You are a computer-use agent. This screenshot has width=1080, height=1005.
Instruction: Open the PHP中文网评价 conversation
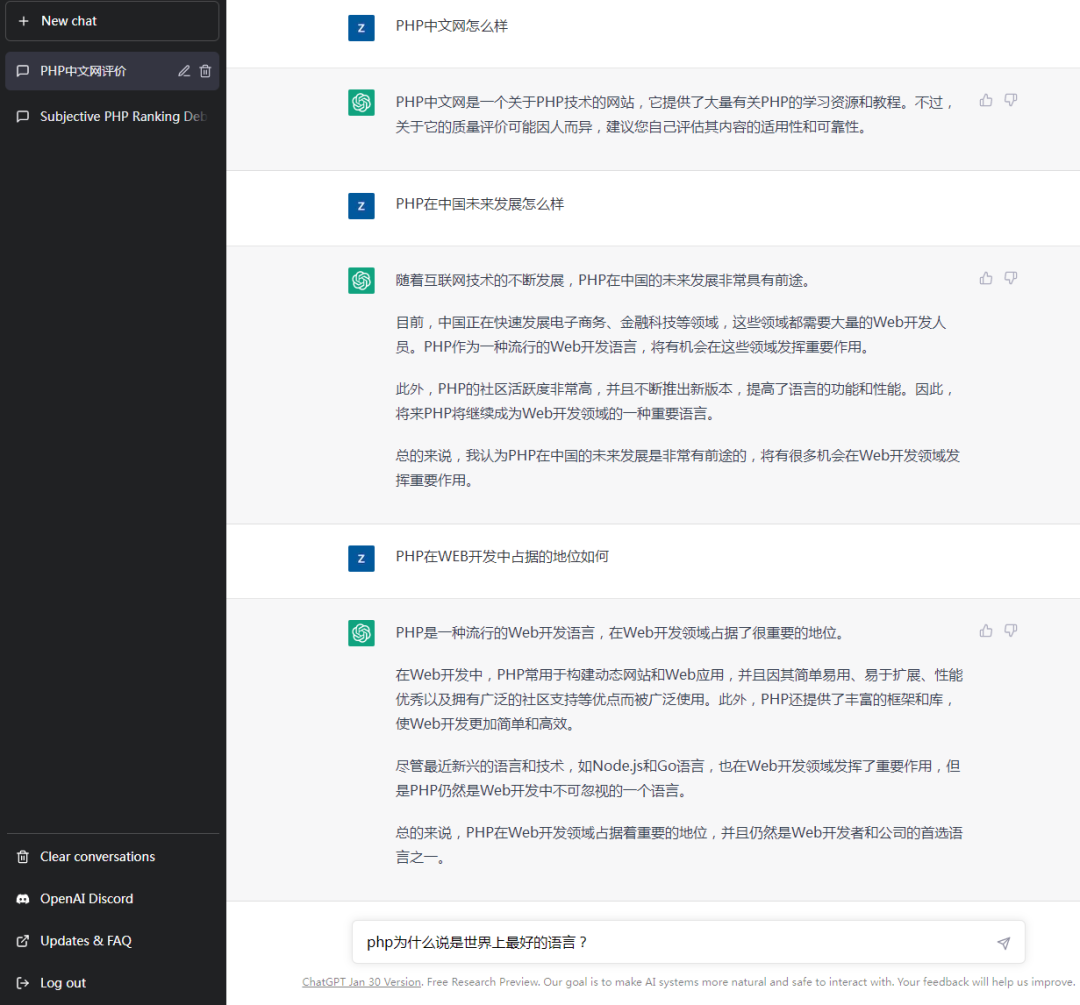pyautogui.click(x=112, y=71)
